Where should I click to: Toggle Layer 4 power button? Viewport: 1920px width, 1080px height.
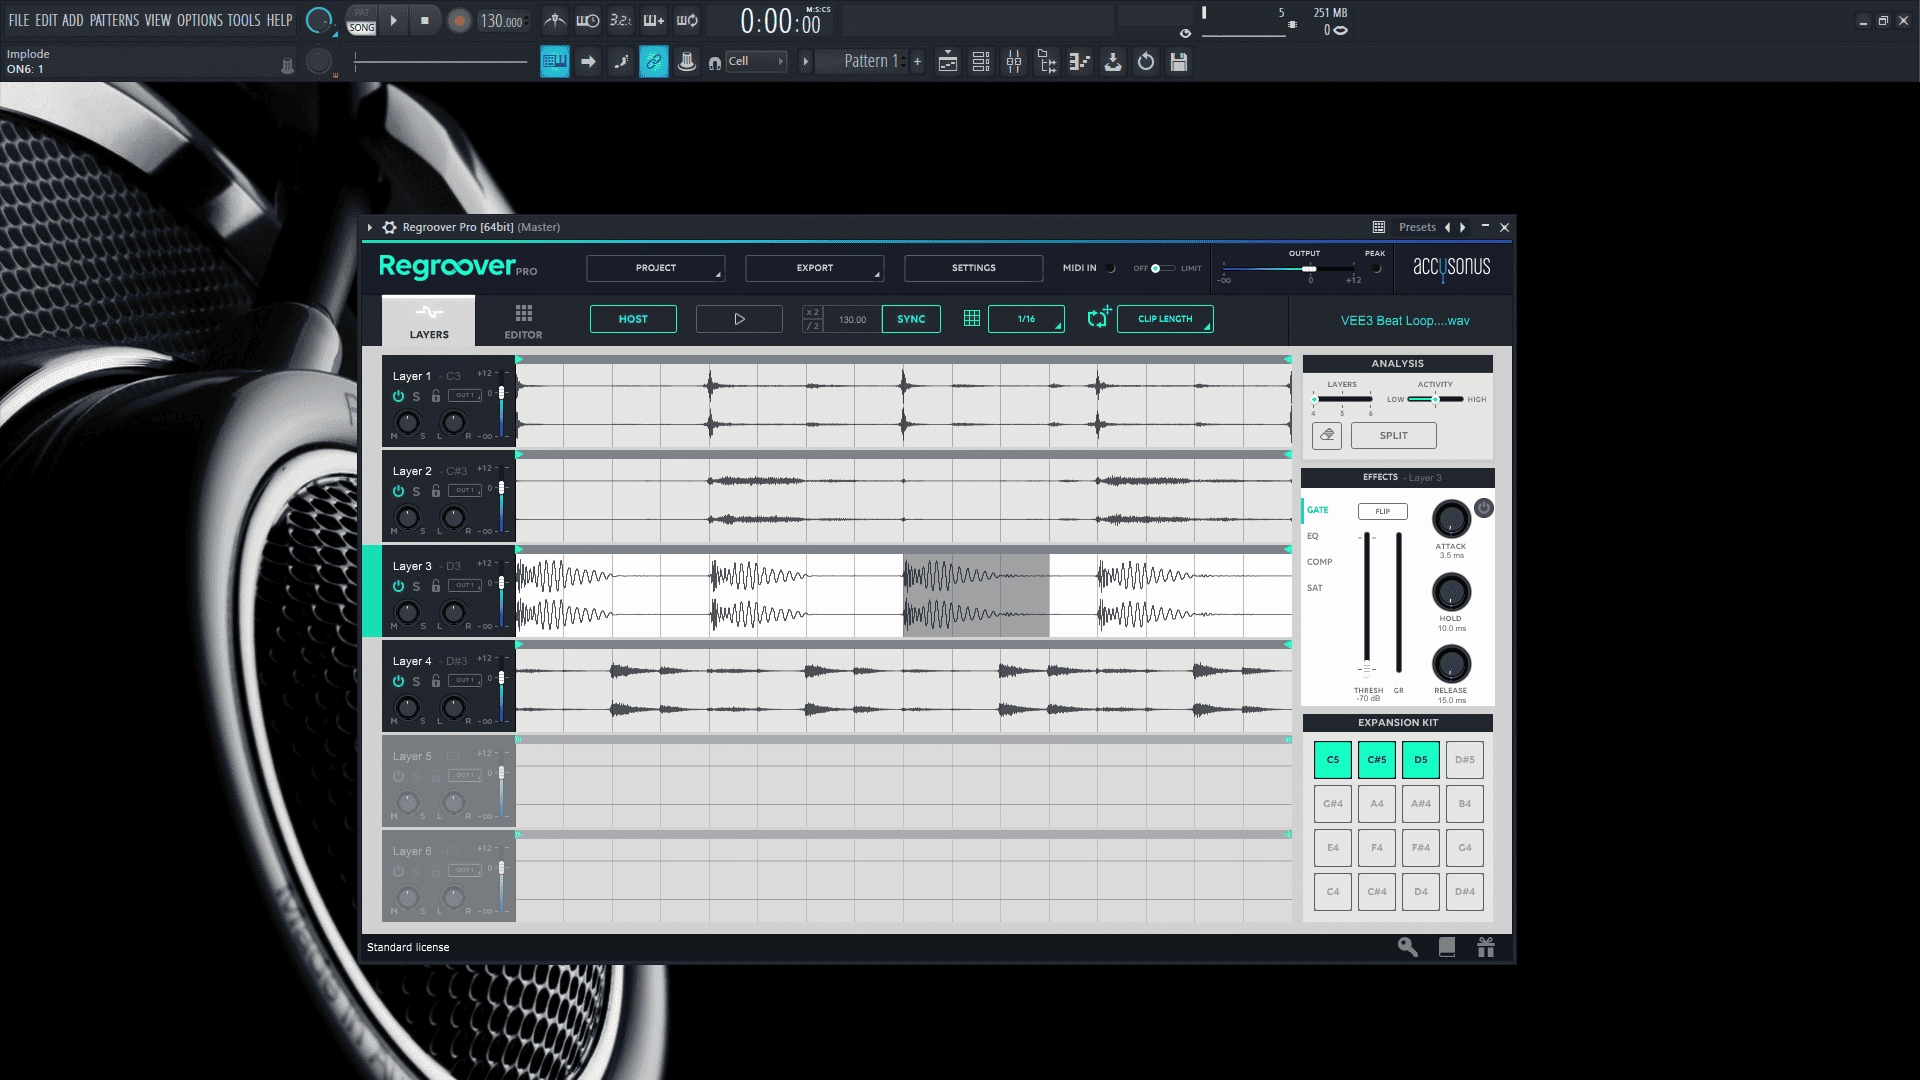coord(398,681)
